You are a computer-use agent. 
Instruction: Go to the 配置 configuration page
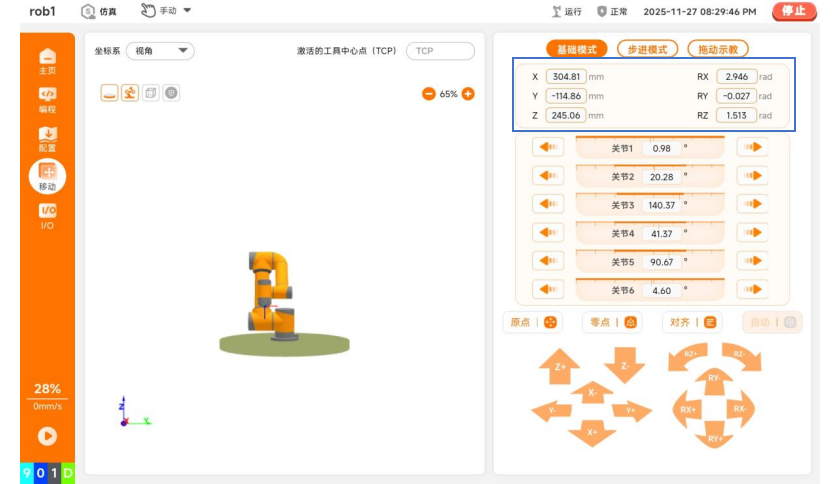[x=47, y=138]
